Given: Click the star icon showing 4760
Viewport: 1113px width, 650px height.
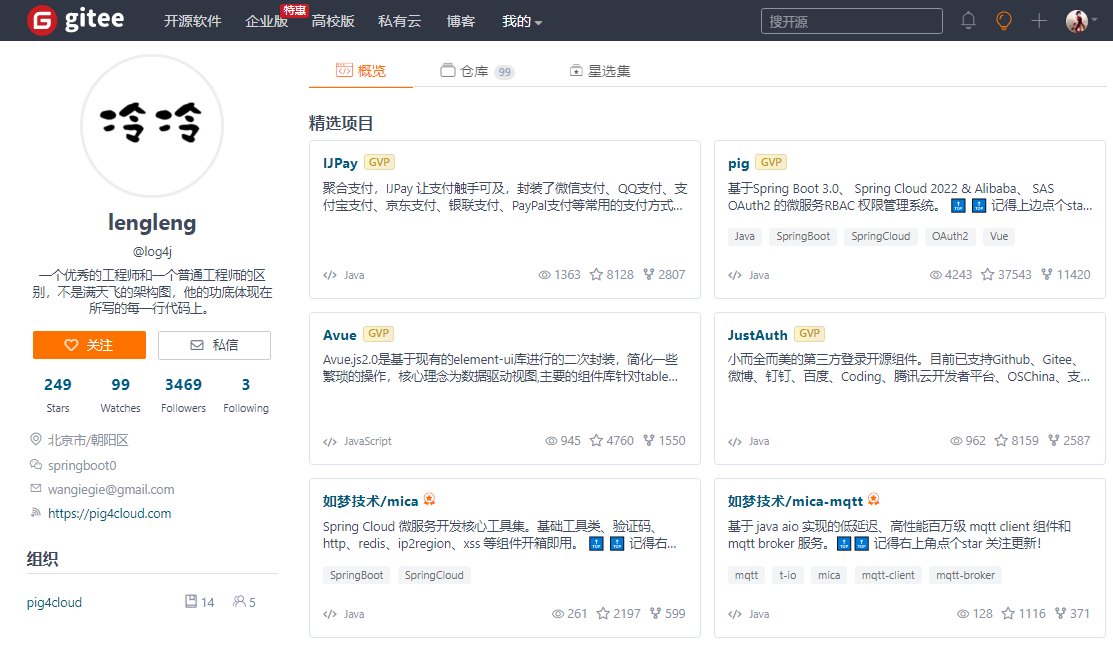Looking at the screenshot, I should (x=596, y=441).
